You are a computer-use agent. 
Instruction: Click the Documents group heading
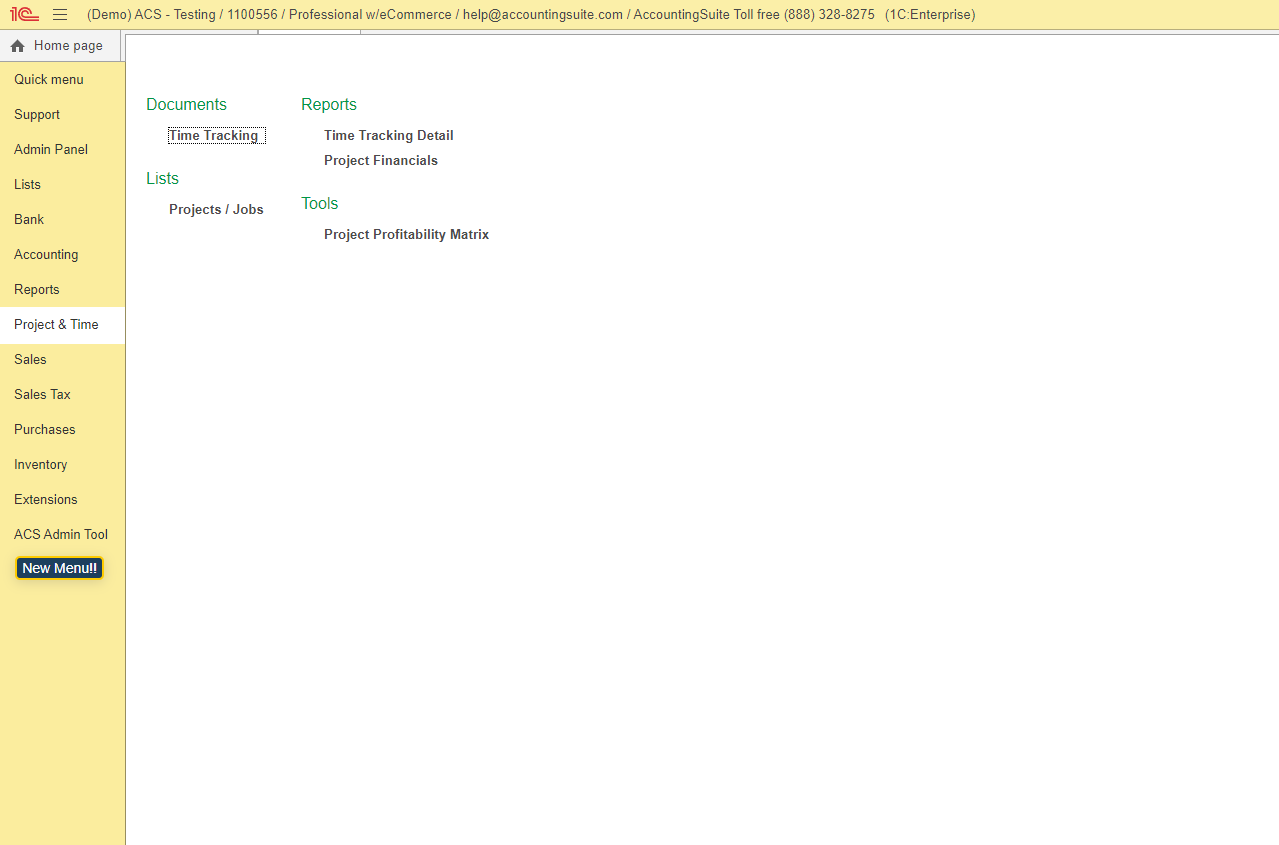tap(186, 105)
